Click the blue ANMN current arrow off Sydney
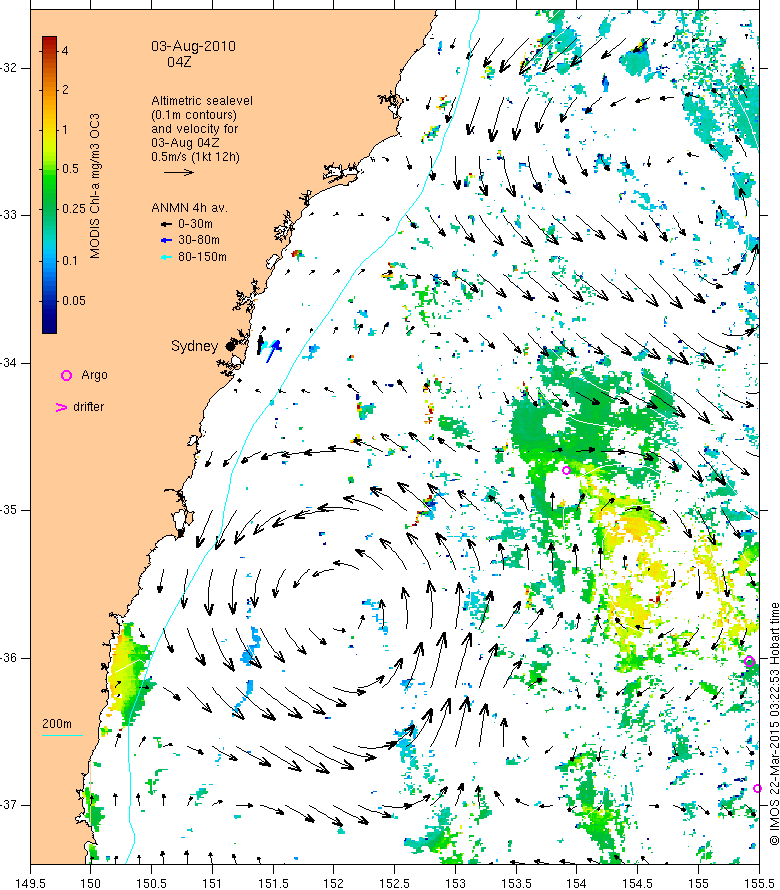Screen dimensions: 780x890 click(x=272, y=351)
